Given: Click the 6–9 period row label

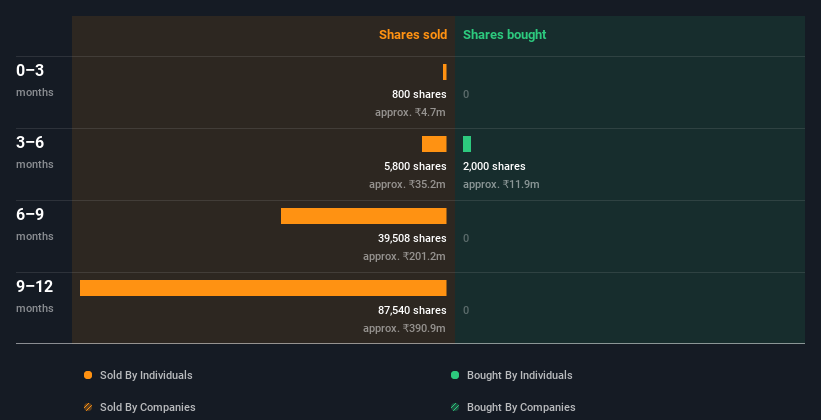Looking at the screenshot, I should coord(30,214).
